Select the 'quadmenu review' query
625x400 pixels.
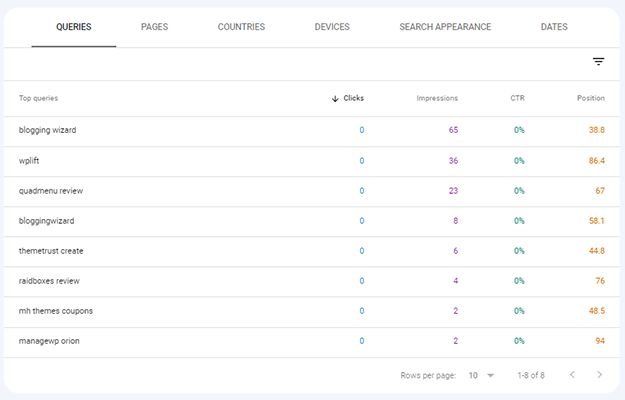51,191
